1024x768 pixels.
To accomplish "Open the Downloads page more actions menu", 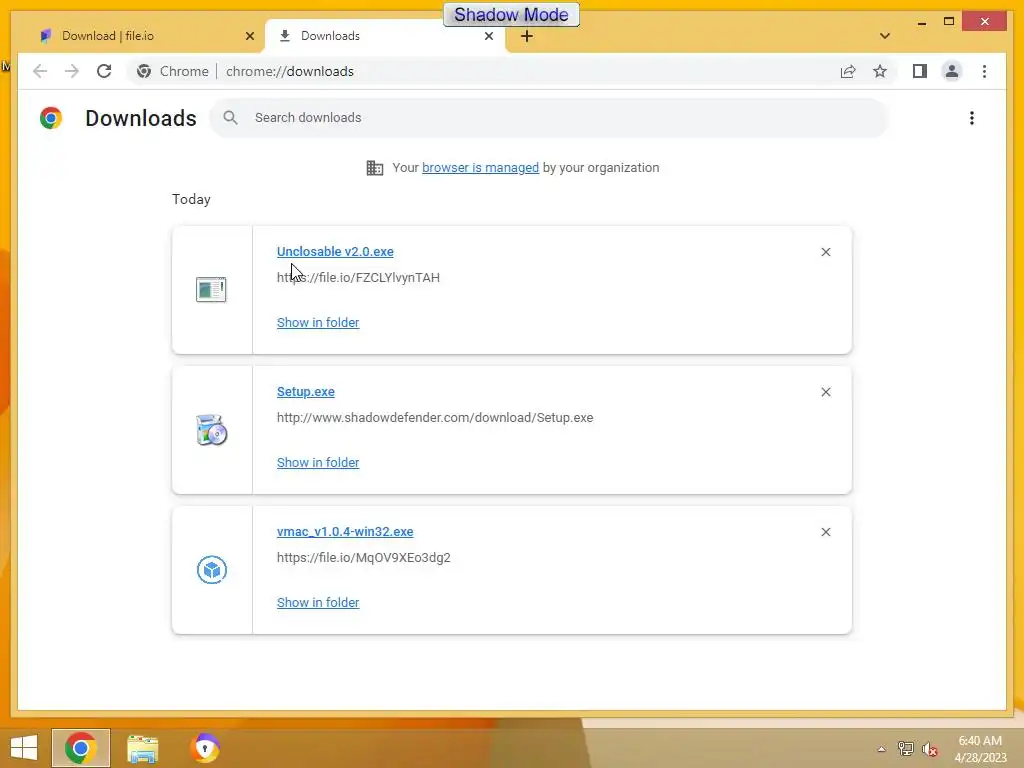I will [972, 118].
